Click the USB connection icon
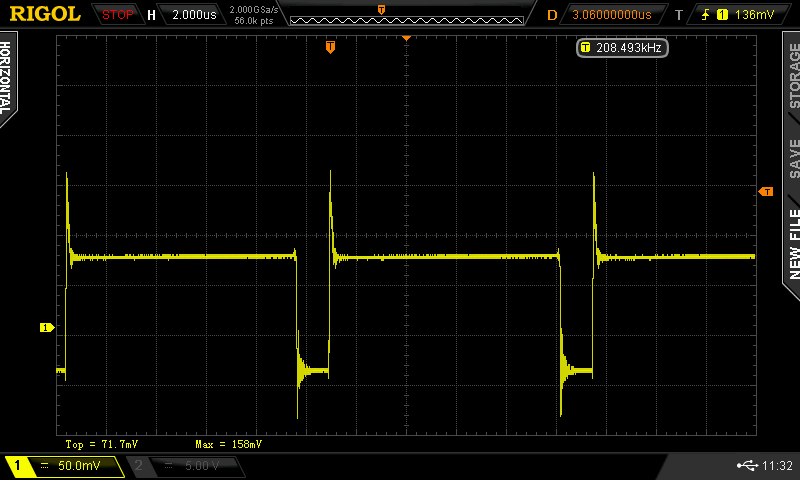The width and height of the screenshot is (800, 480). [x=746, y=465]
